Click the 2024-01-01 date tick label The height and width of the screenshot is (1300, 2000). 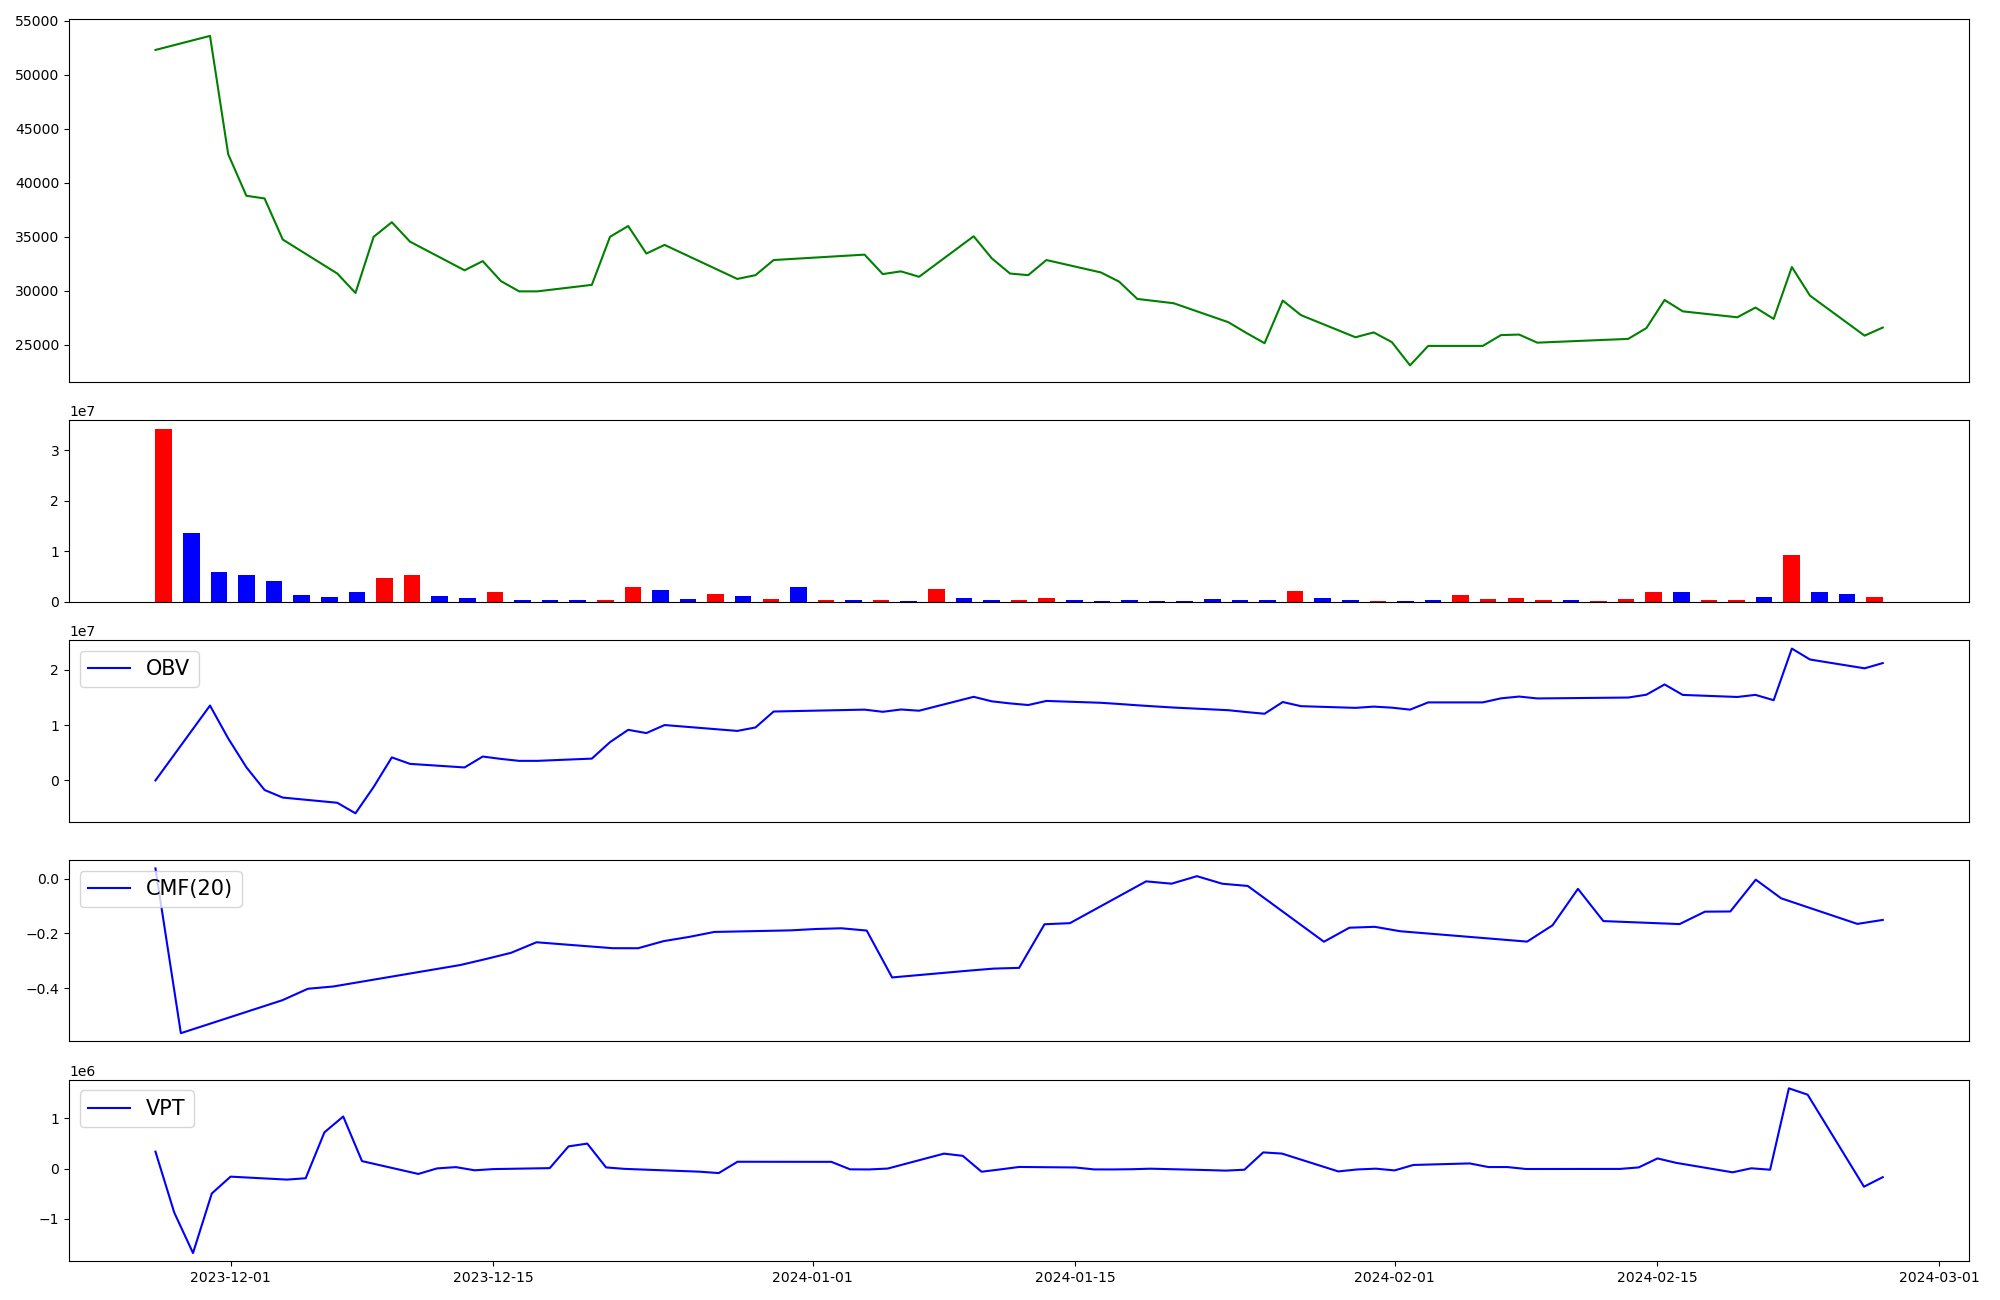pyautogui.click(x=812, y=1277)
